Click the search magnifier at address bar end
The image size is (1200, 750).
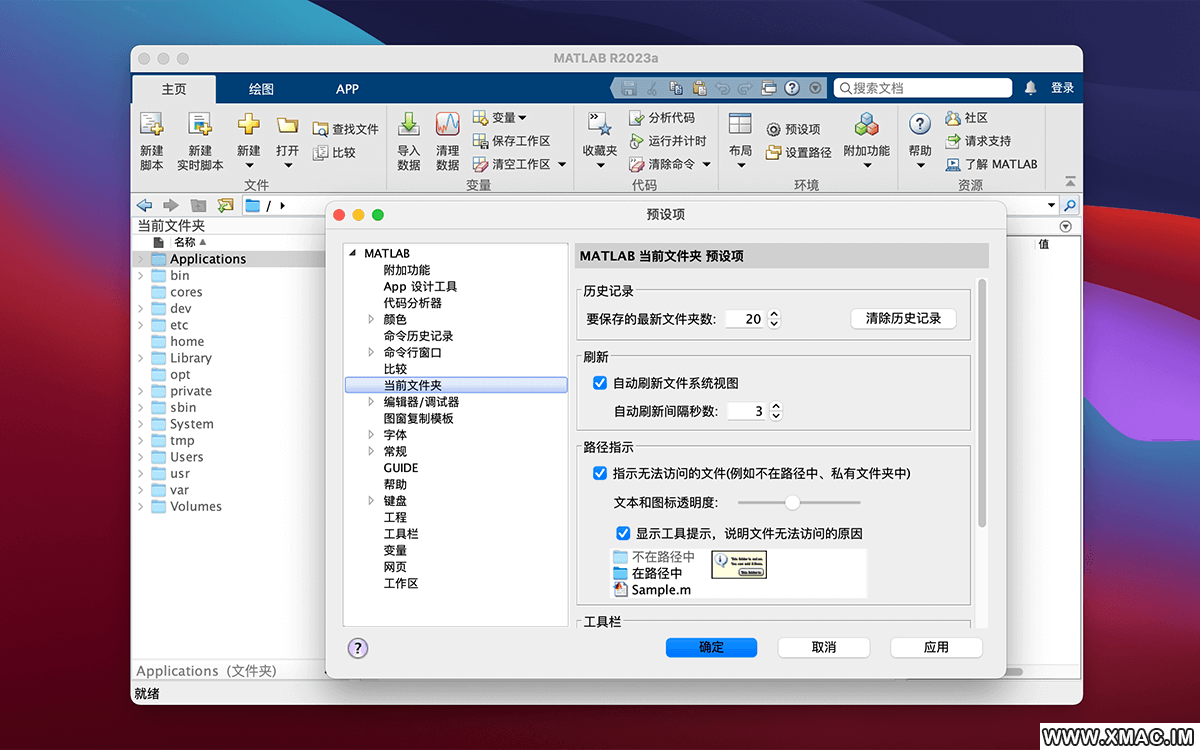click(x=1070, y=205)
